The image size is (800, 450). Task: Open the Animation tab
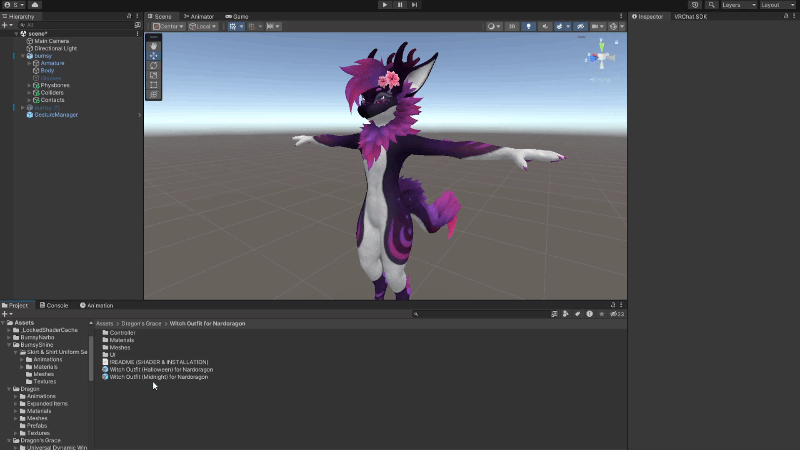[96, 306]
